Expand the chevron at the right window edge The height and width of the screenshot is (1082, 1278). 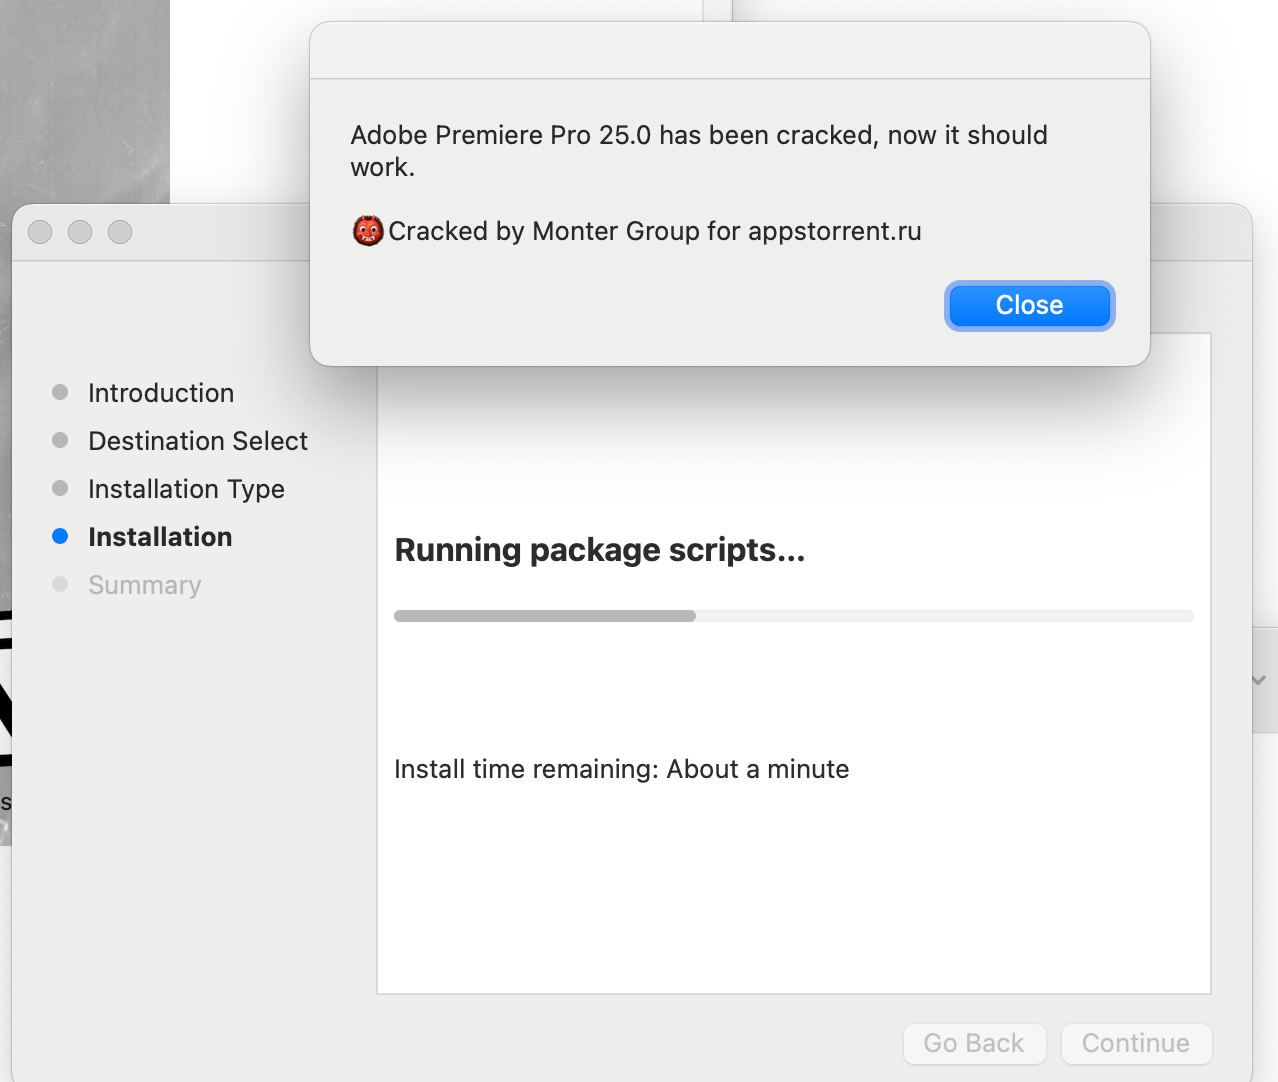(x=1259, y=680)
